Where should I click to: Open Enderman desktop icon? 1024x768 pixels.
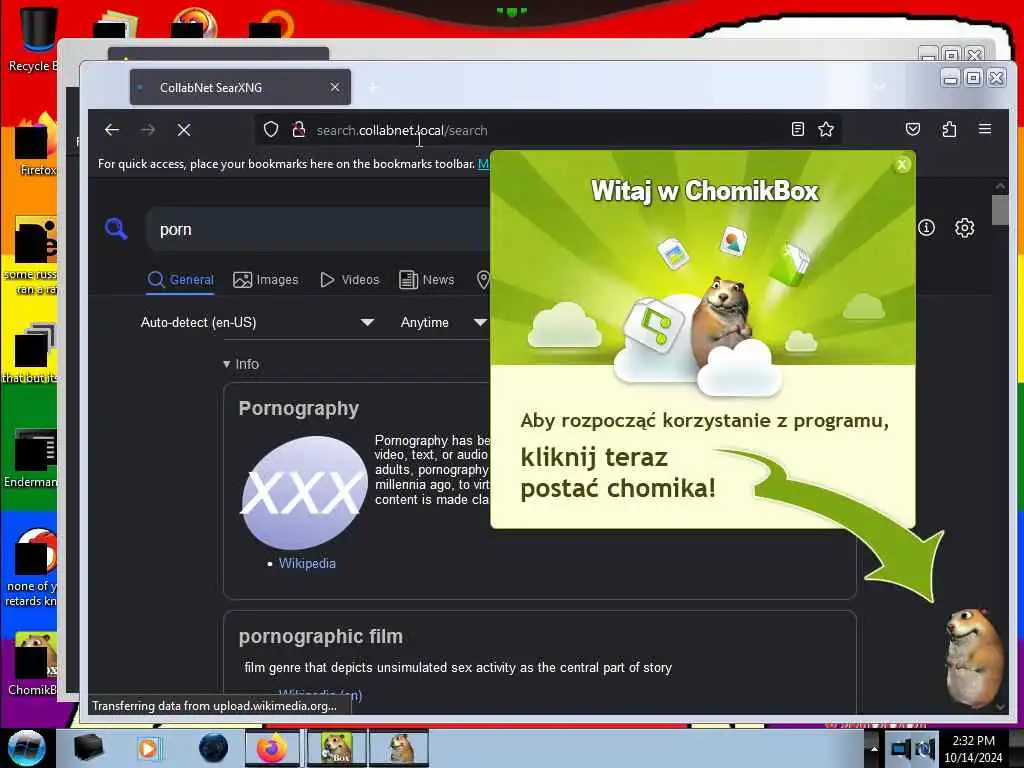[31, 458]
